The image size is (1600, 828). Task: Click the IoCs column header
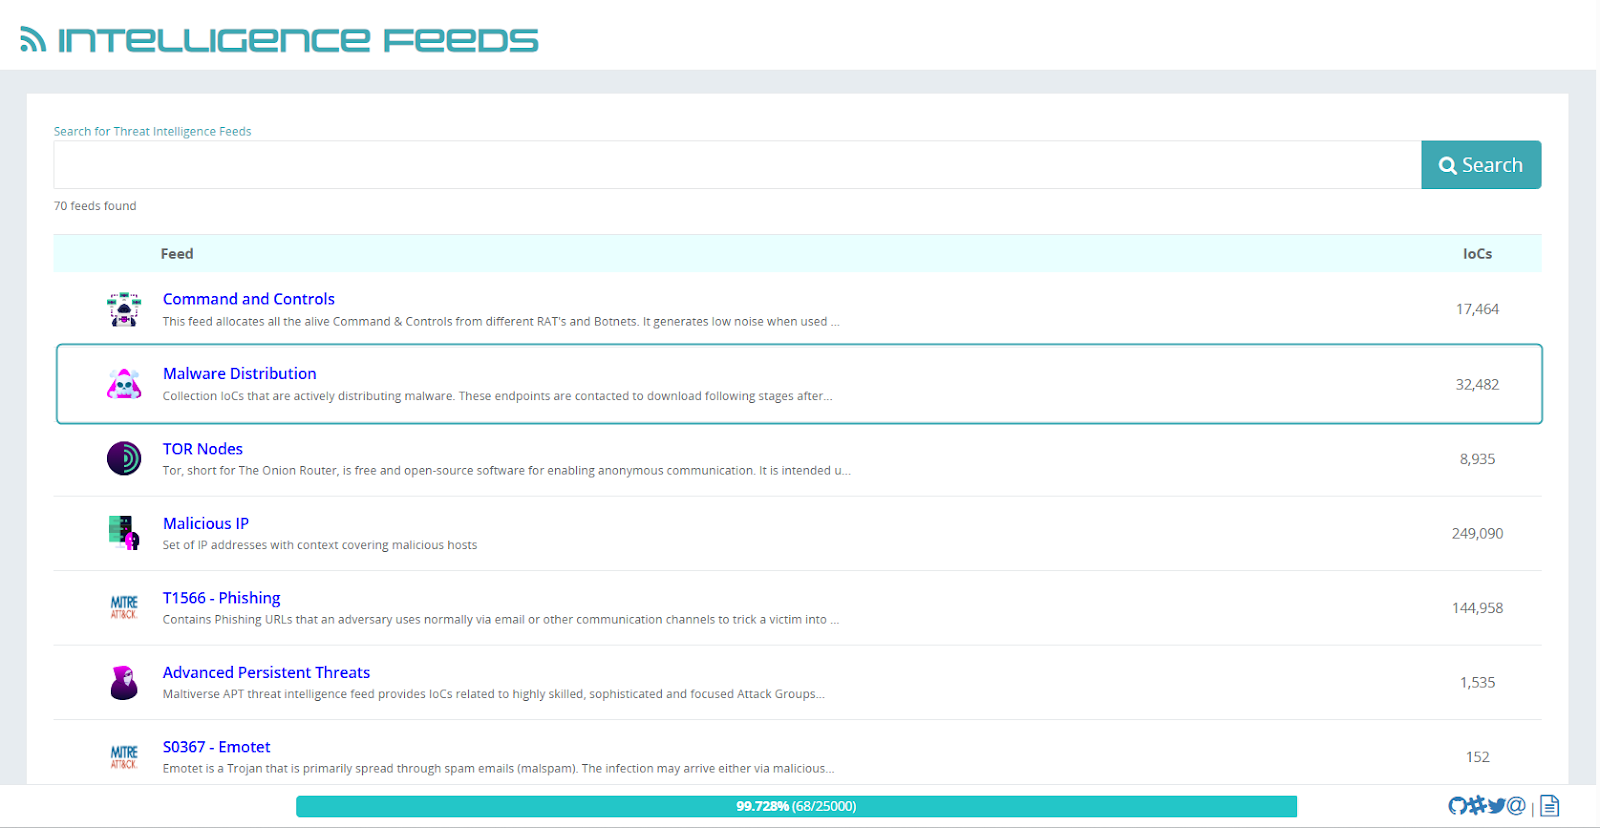point(1477,254)
